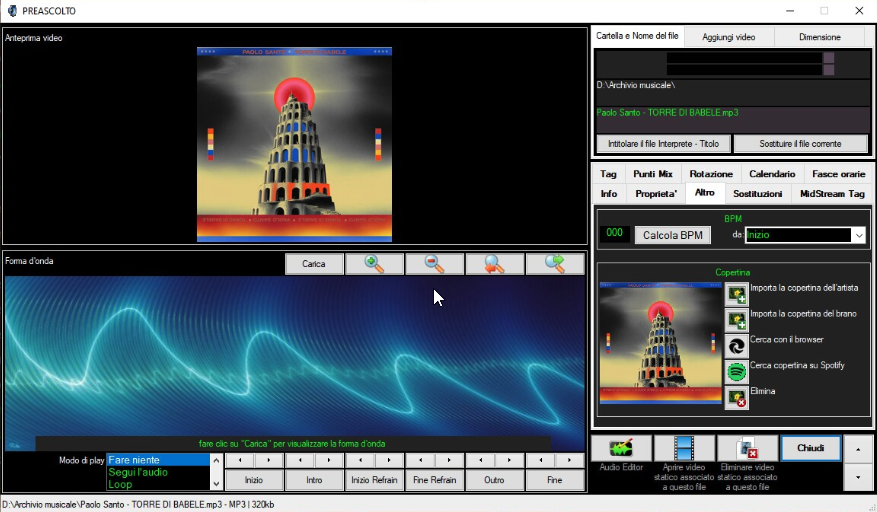The height and width of the screenshot is (512, 877).
Task: Nudge Inizio marker right
Action: tap(269, 460)
